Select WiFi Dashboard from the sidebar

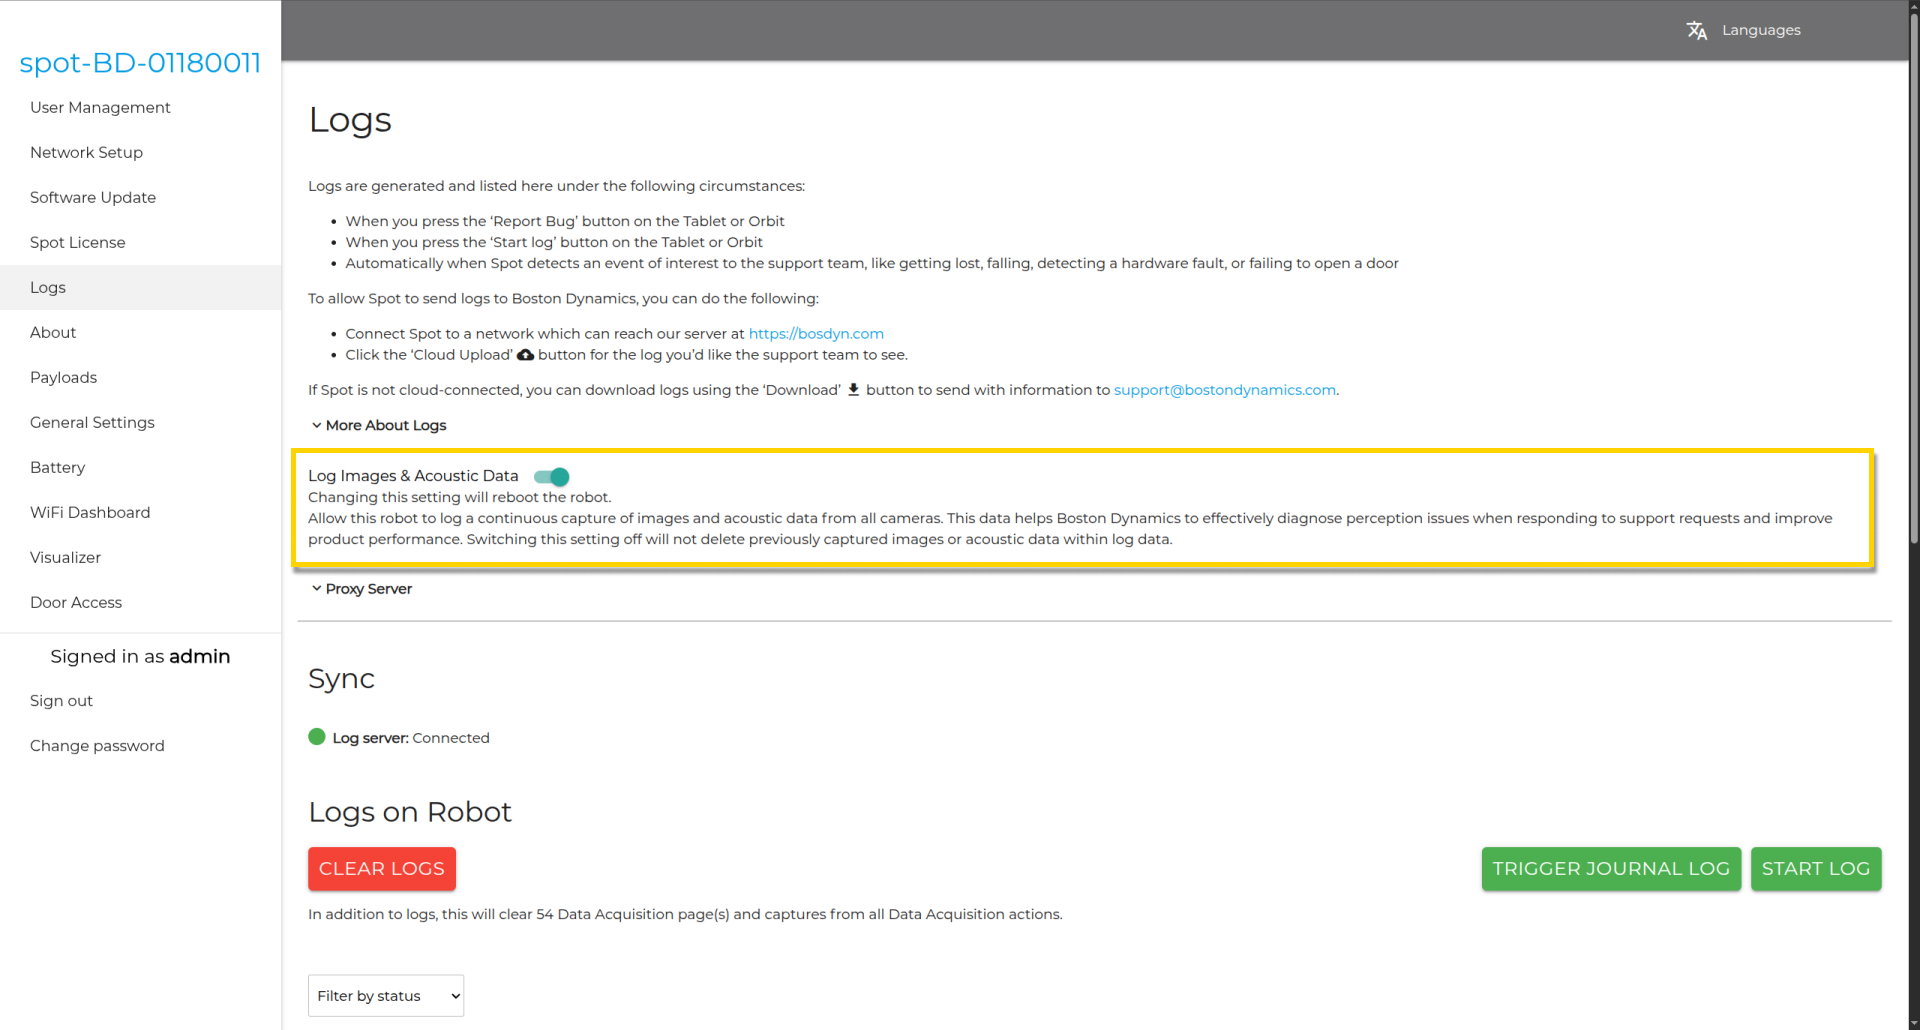[x=90, y=512]
